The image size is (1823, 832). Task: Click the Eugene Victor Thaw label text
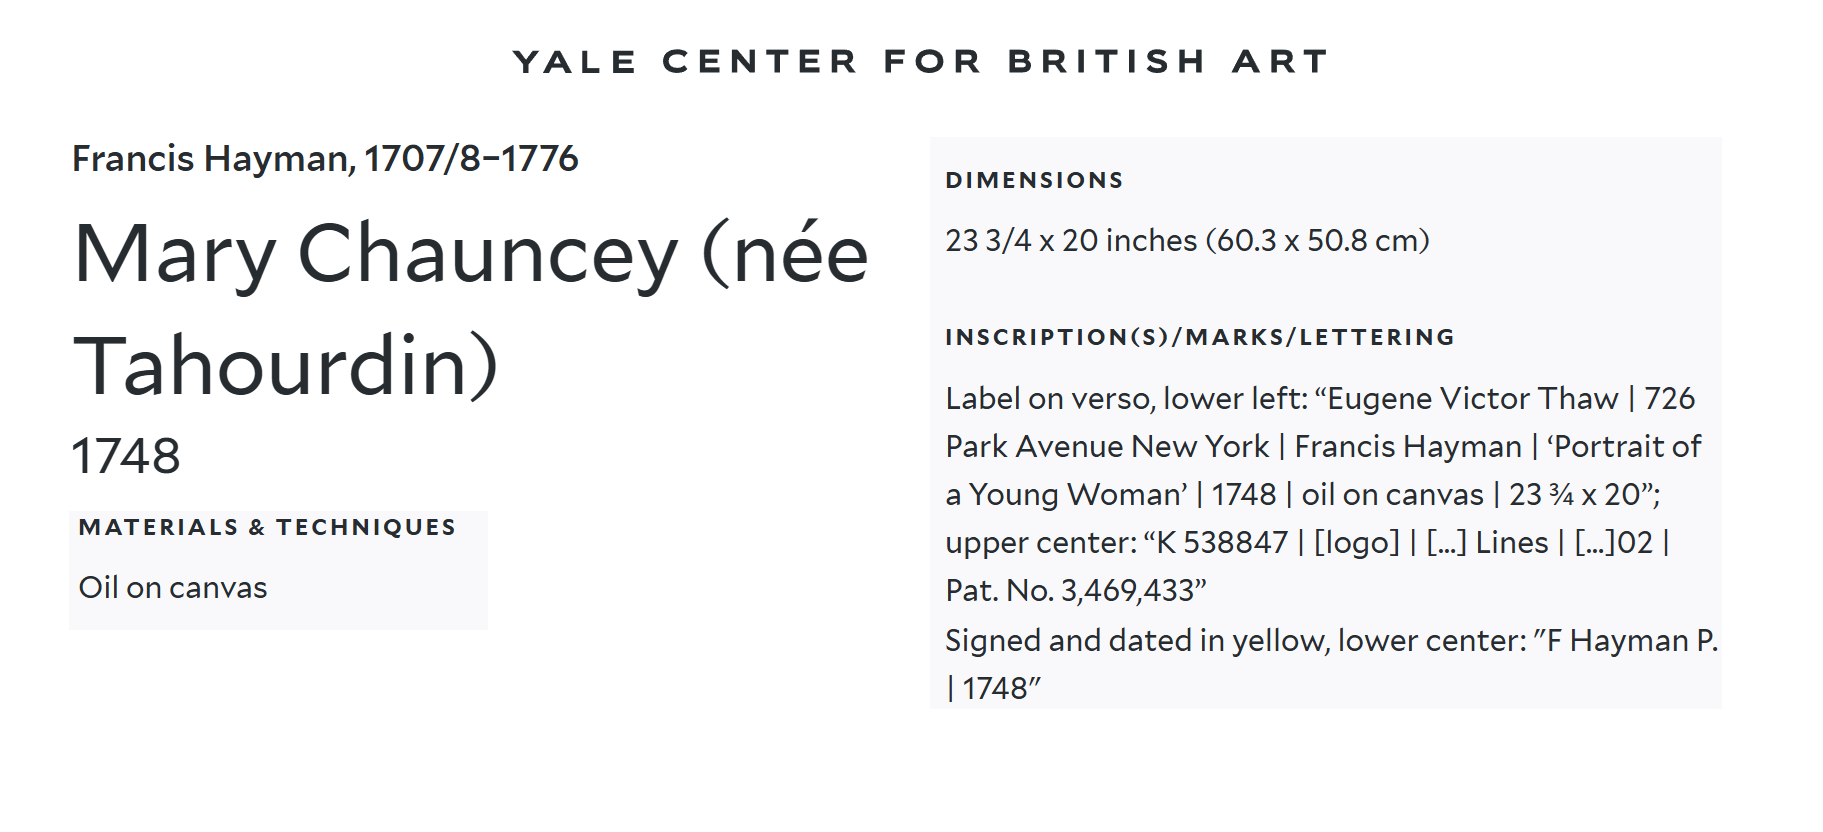(x=1472, y=398)
